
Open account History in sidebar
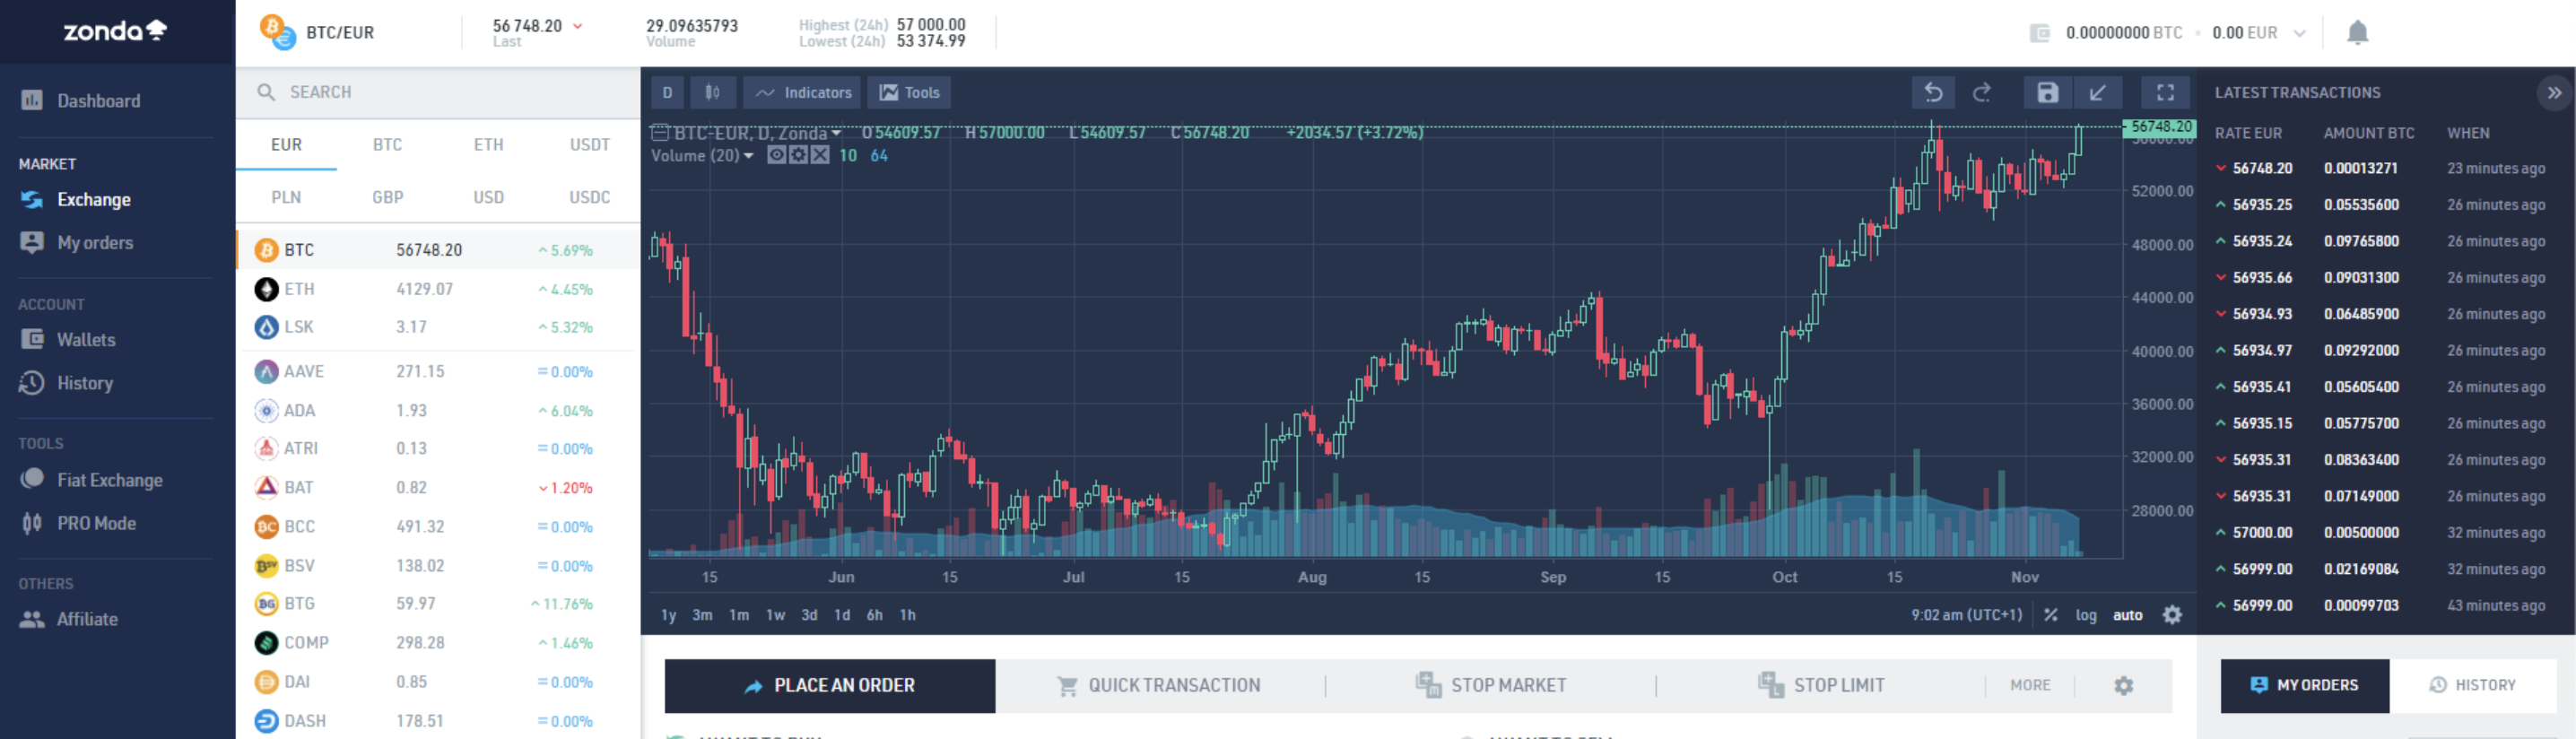pyautogui.click(x=84, y=383)
